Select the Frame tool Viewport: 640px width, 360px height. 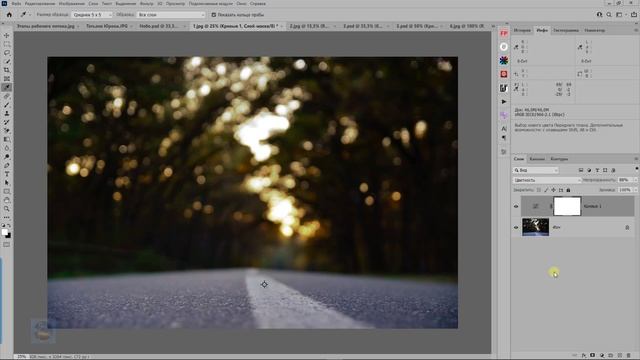point(7,79)
